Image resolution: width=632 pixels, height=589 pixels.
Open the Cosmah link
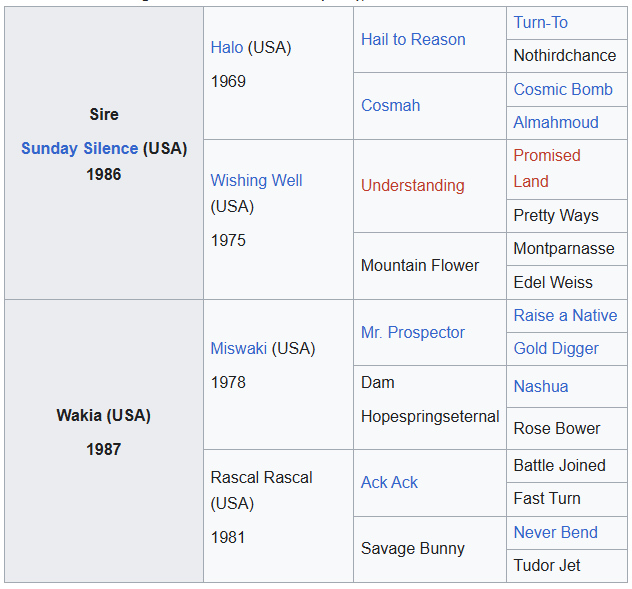391,106
